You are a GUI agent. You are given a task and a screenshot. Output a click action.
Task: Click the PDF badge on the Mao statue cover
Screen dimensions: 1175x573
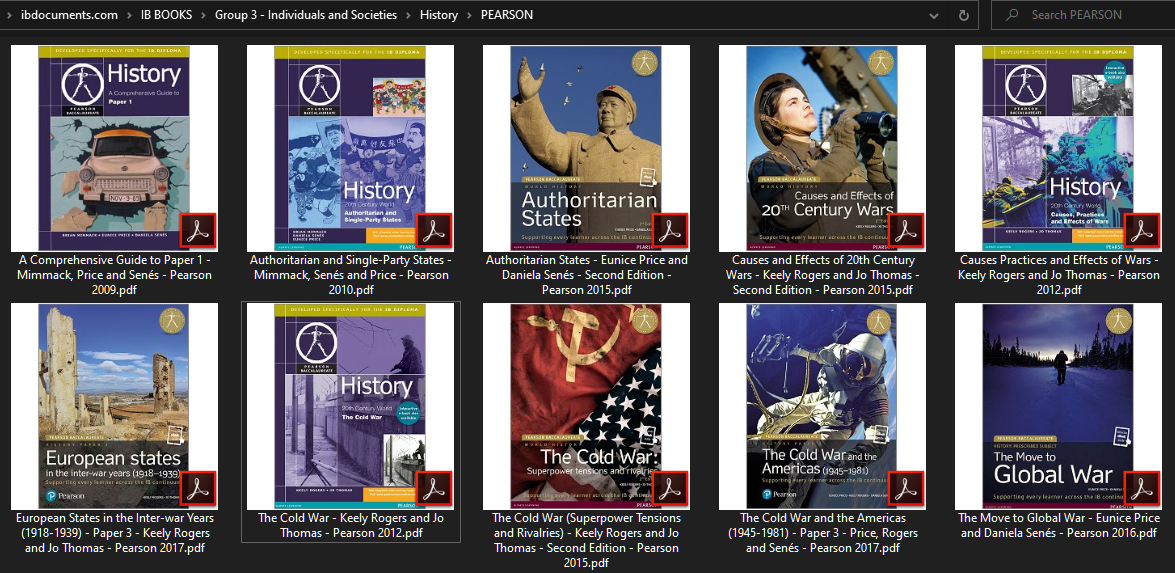coord(670,231)
